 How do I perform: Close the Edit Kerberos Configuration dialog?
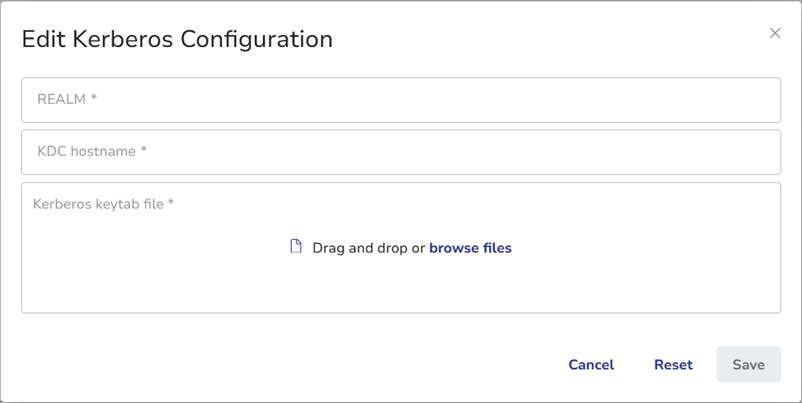[x=775, y=33]
